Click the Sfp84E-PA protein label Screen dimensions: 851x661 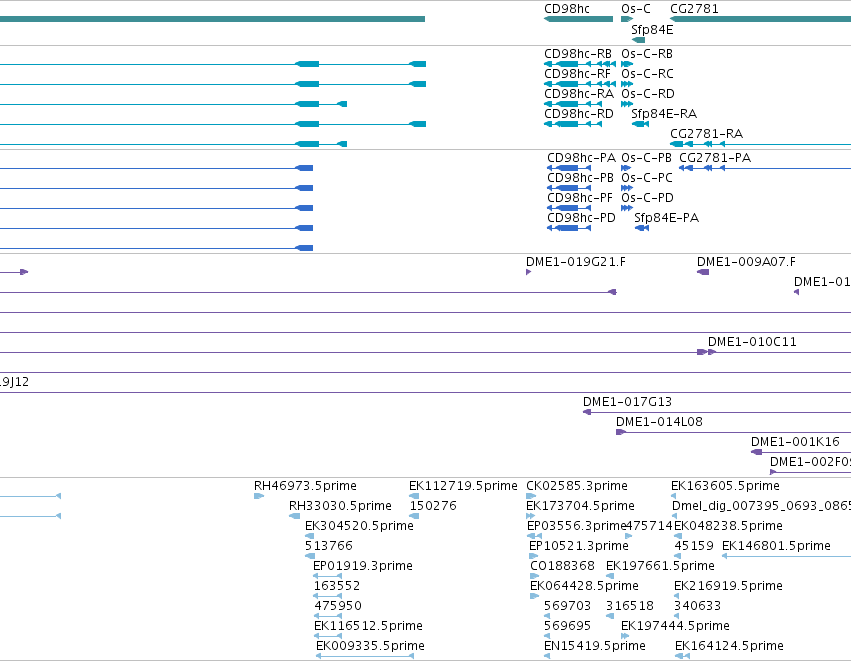pos(666,218)
